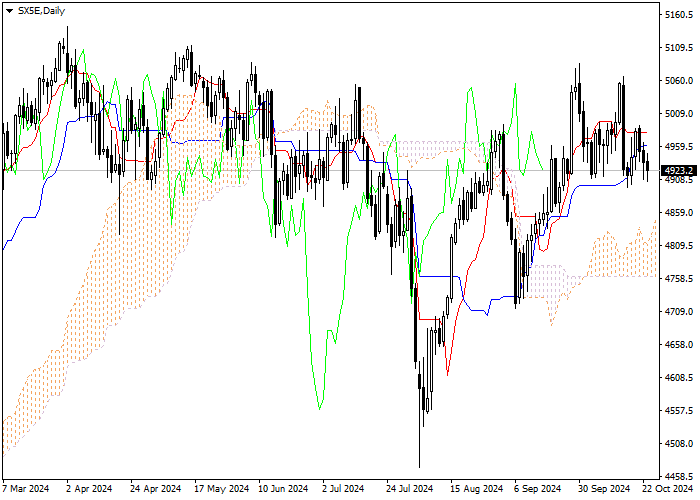Click the 4859.0 price axis label

click(679, 212)
